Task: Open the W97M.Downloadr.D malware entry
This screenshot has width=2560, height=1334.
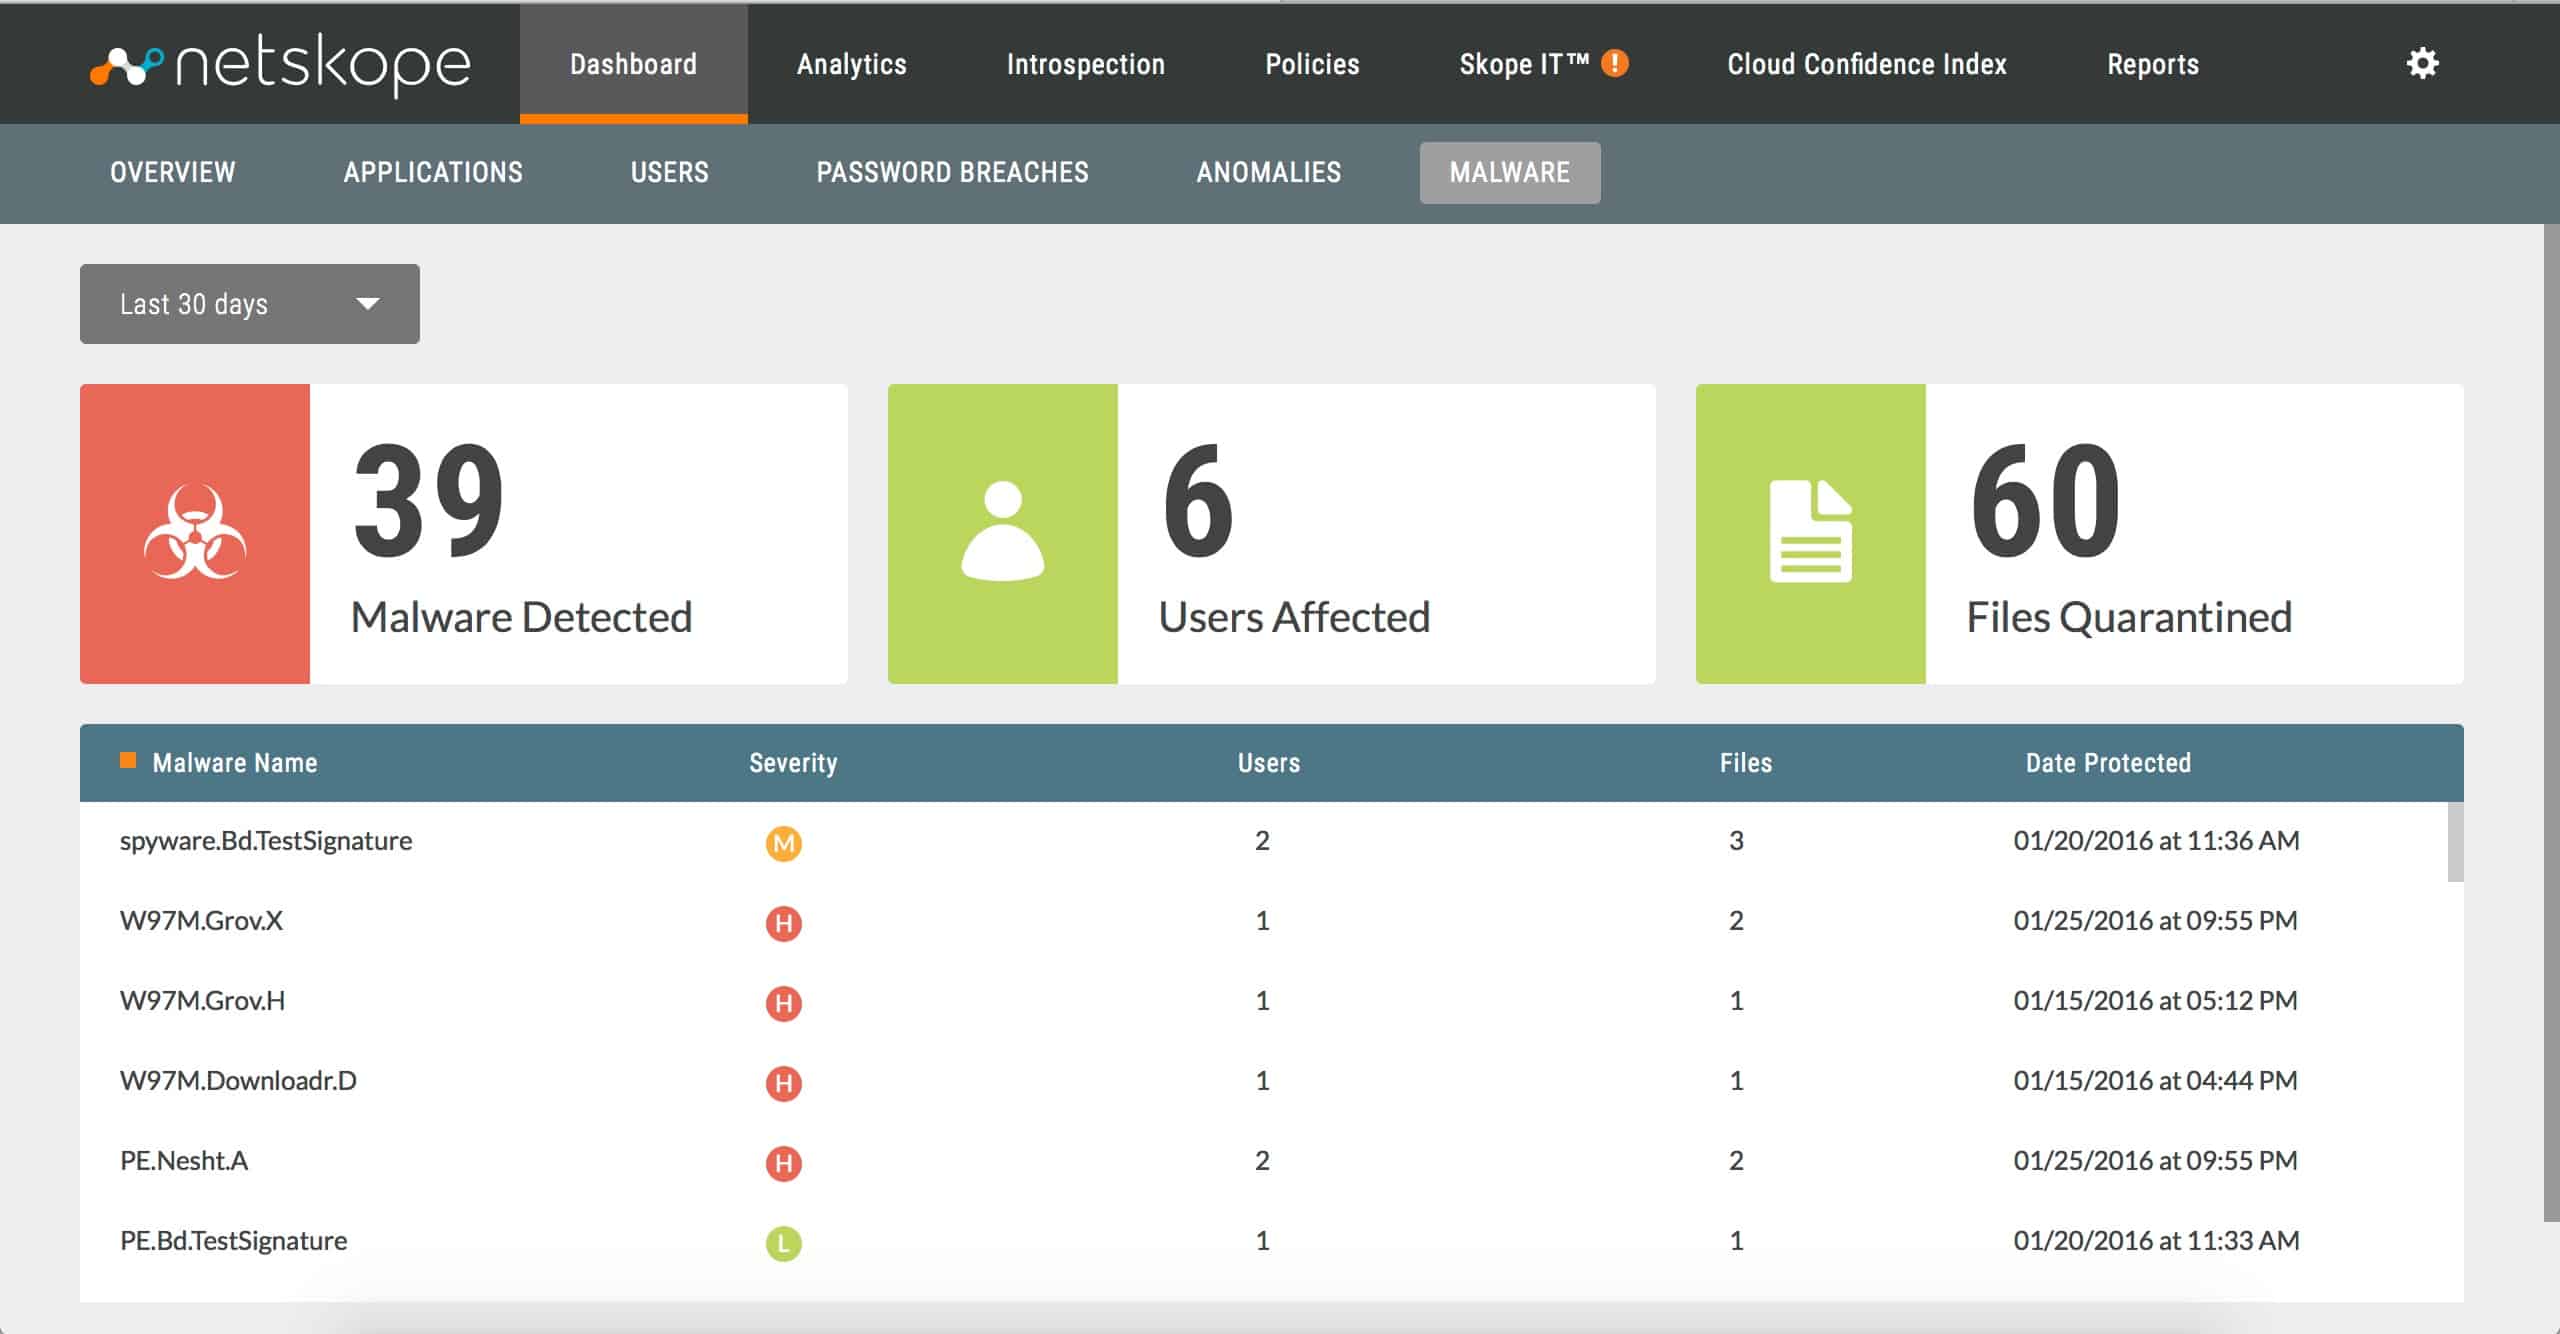Action: click(x=238, y=1081)
